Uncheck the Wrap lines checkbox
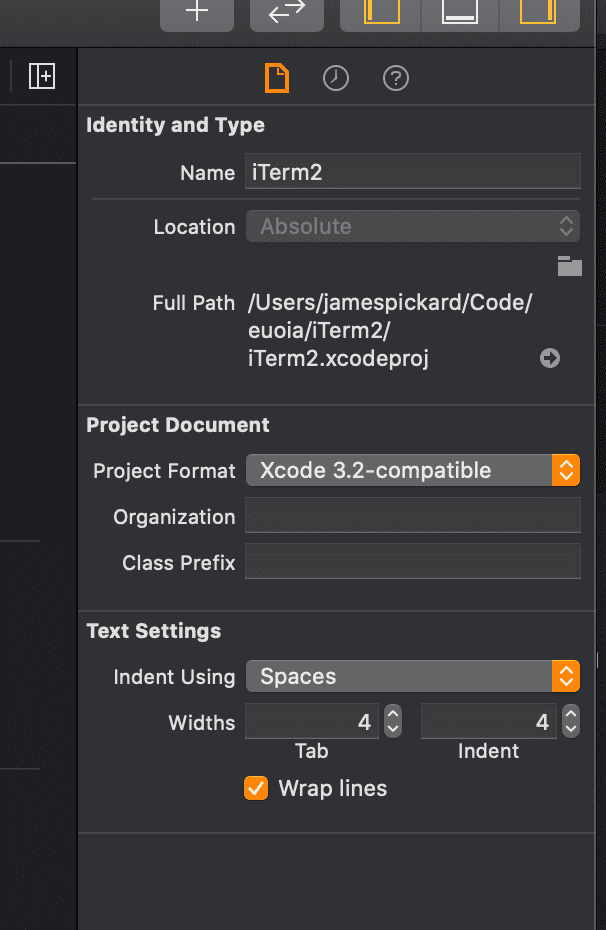 [x=256, y=788]
